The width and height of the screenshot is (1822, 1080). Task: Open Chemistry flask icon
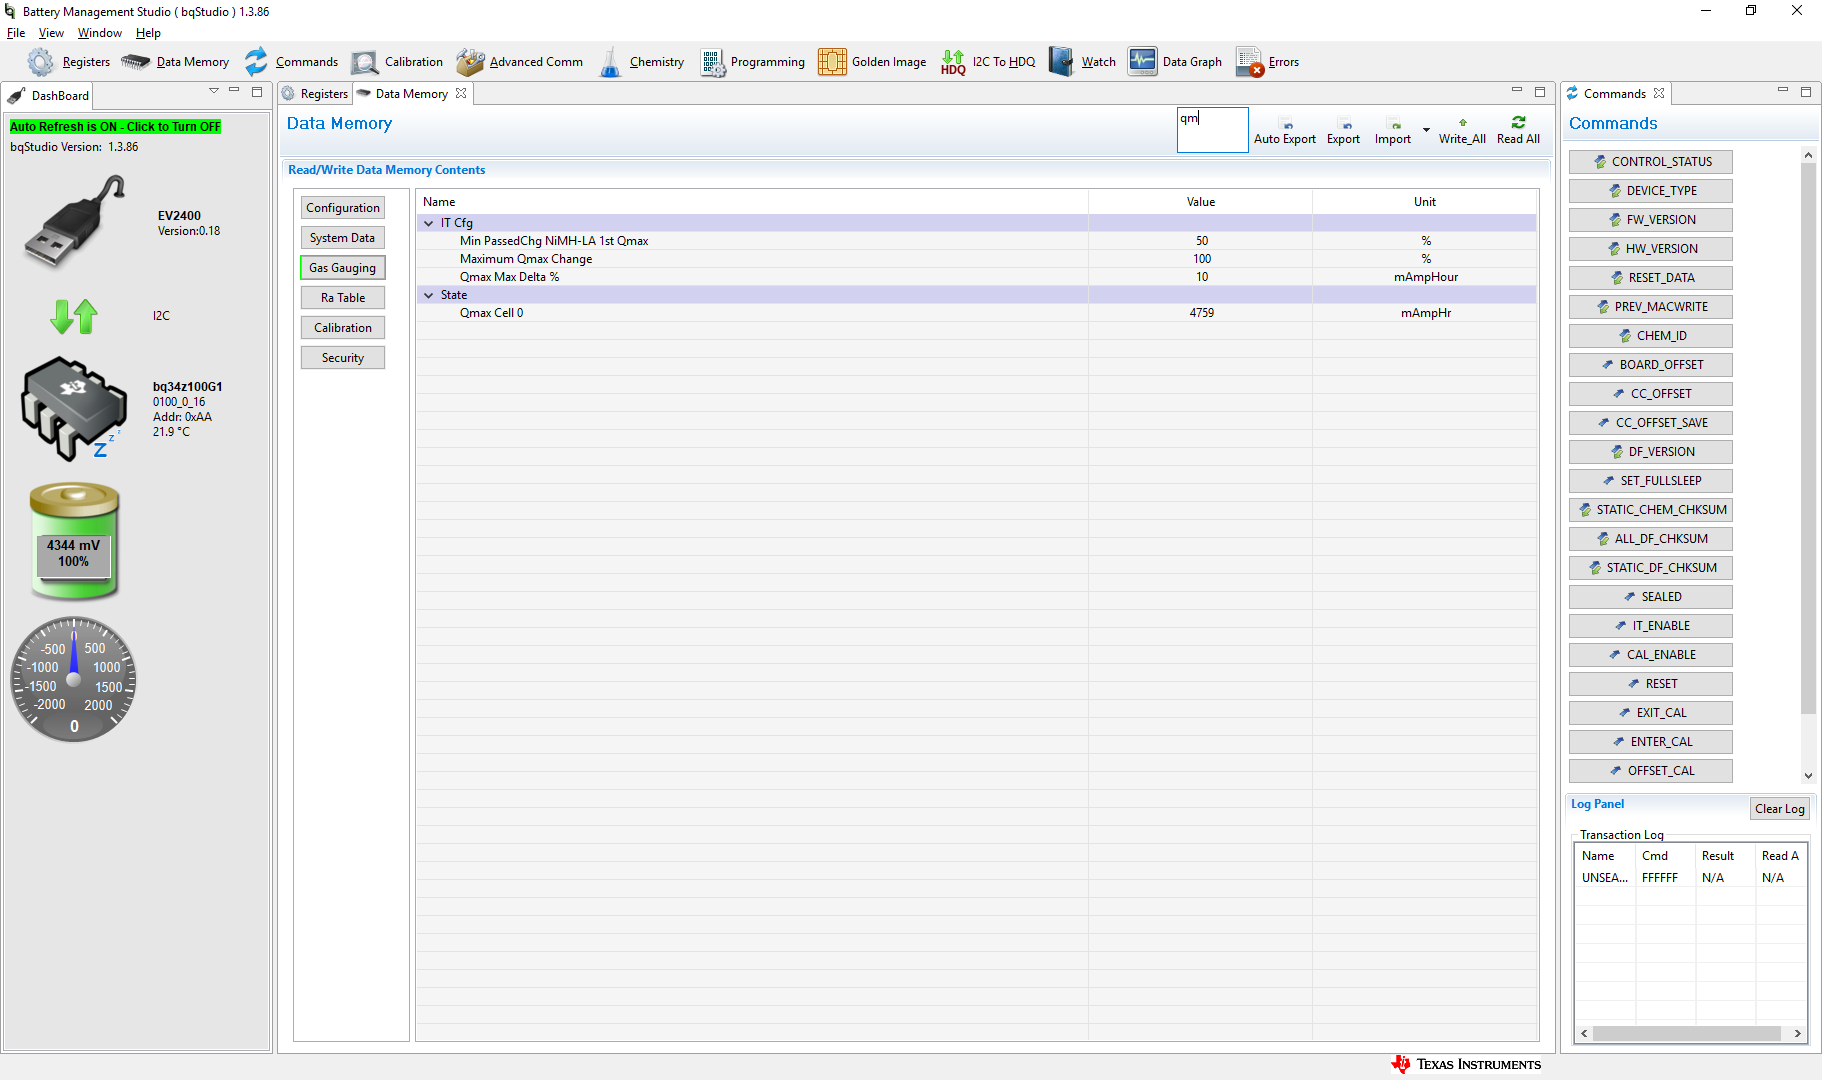pyautogui.click(x=610, y=62)
